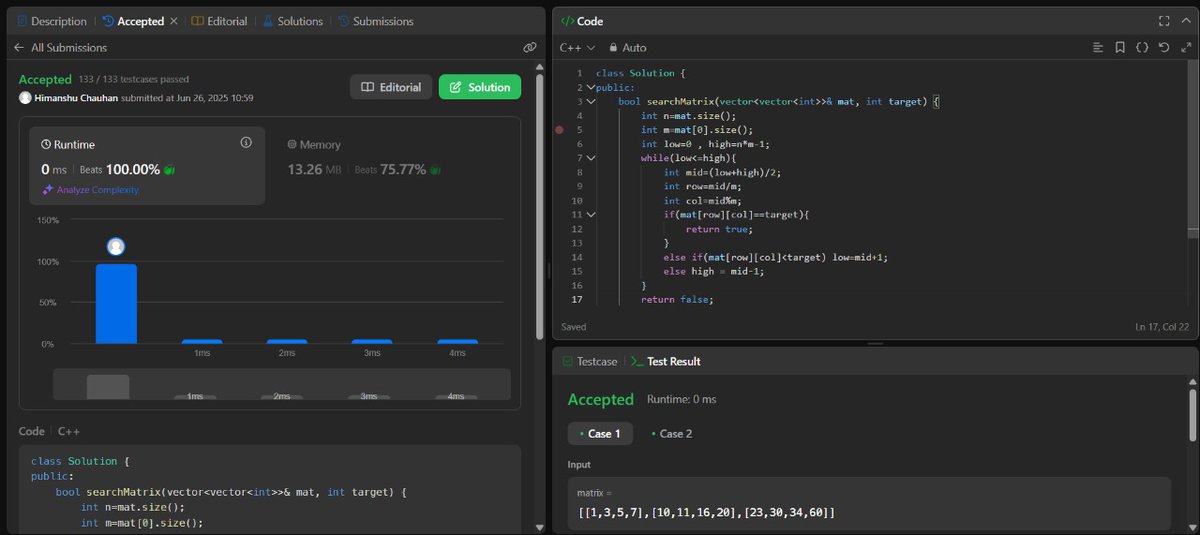Collapse the Code panel with the up chevron
This screenshot has height=535, width=1200.
pyautogui.click(x=1186, y=21)
